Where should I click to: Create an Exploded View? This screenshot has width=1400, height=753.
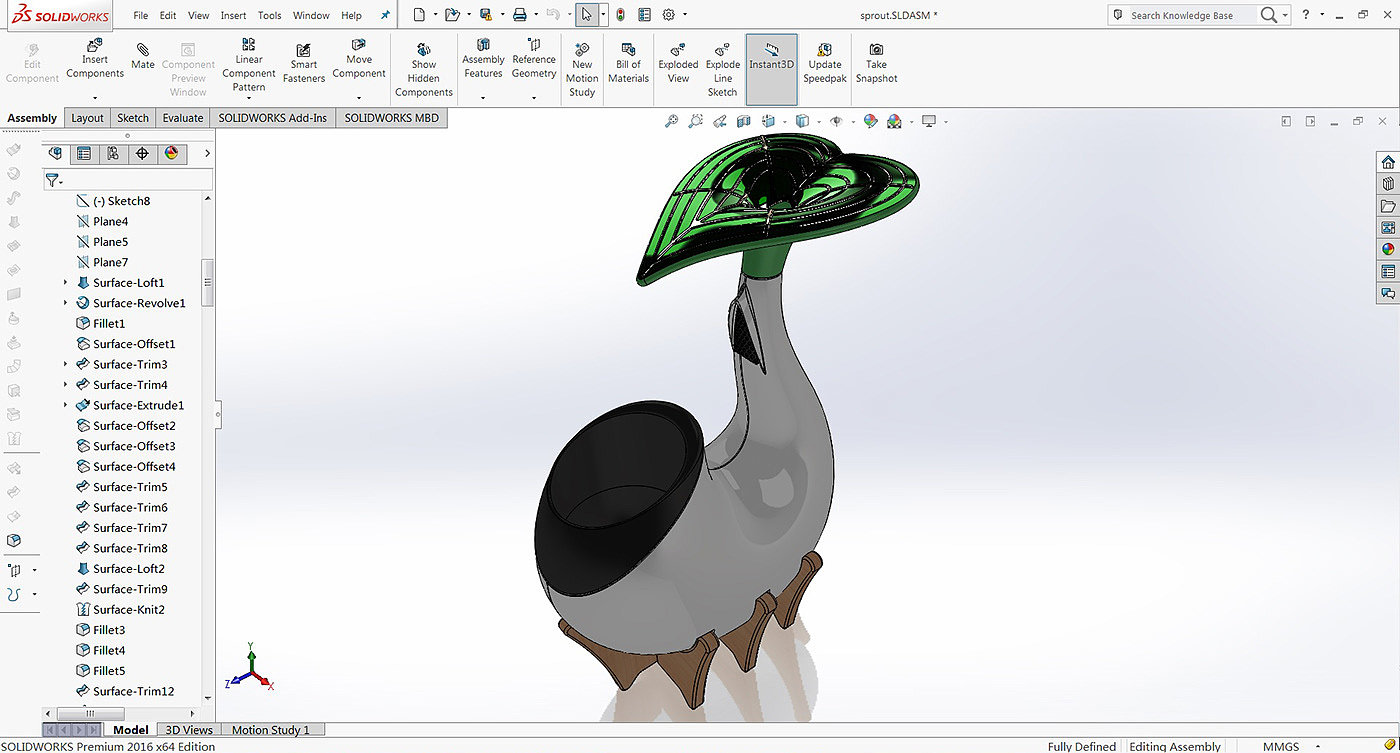(678, 51)
